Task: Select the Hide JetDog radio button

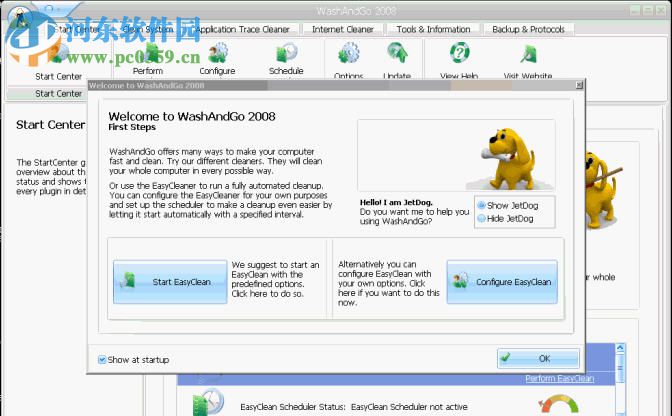Action: [x=482, y=218]
